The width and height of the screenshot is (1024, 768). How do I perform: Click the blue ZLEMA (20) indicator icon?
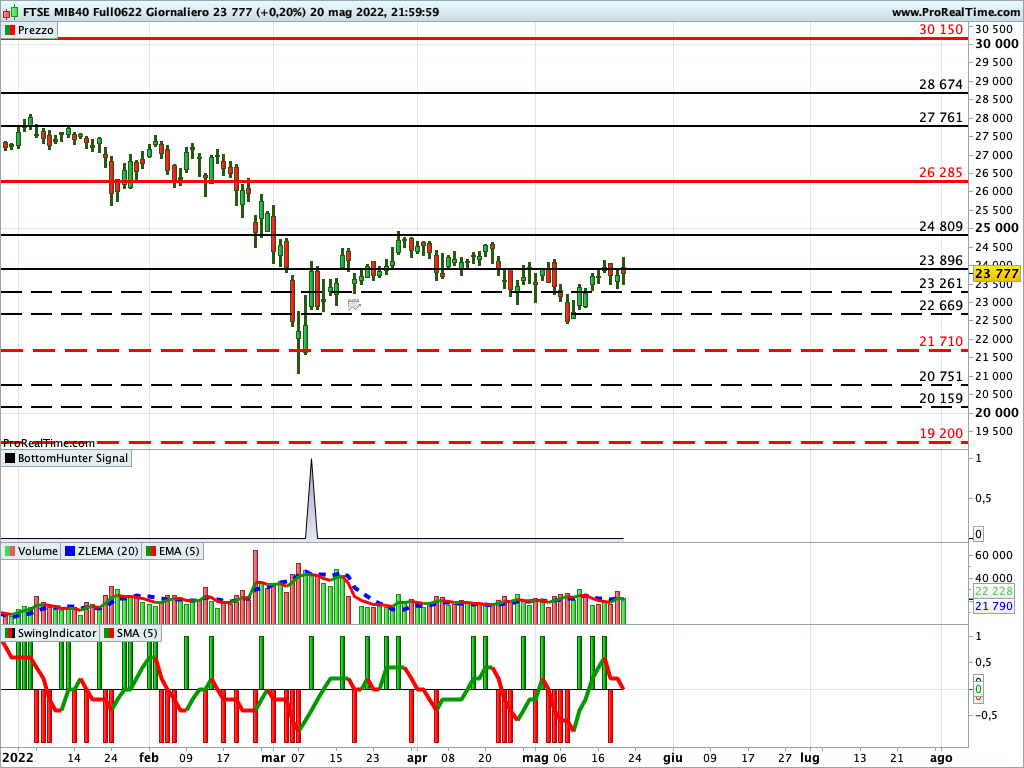click(69, 550)
